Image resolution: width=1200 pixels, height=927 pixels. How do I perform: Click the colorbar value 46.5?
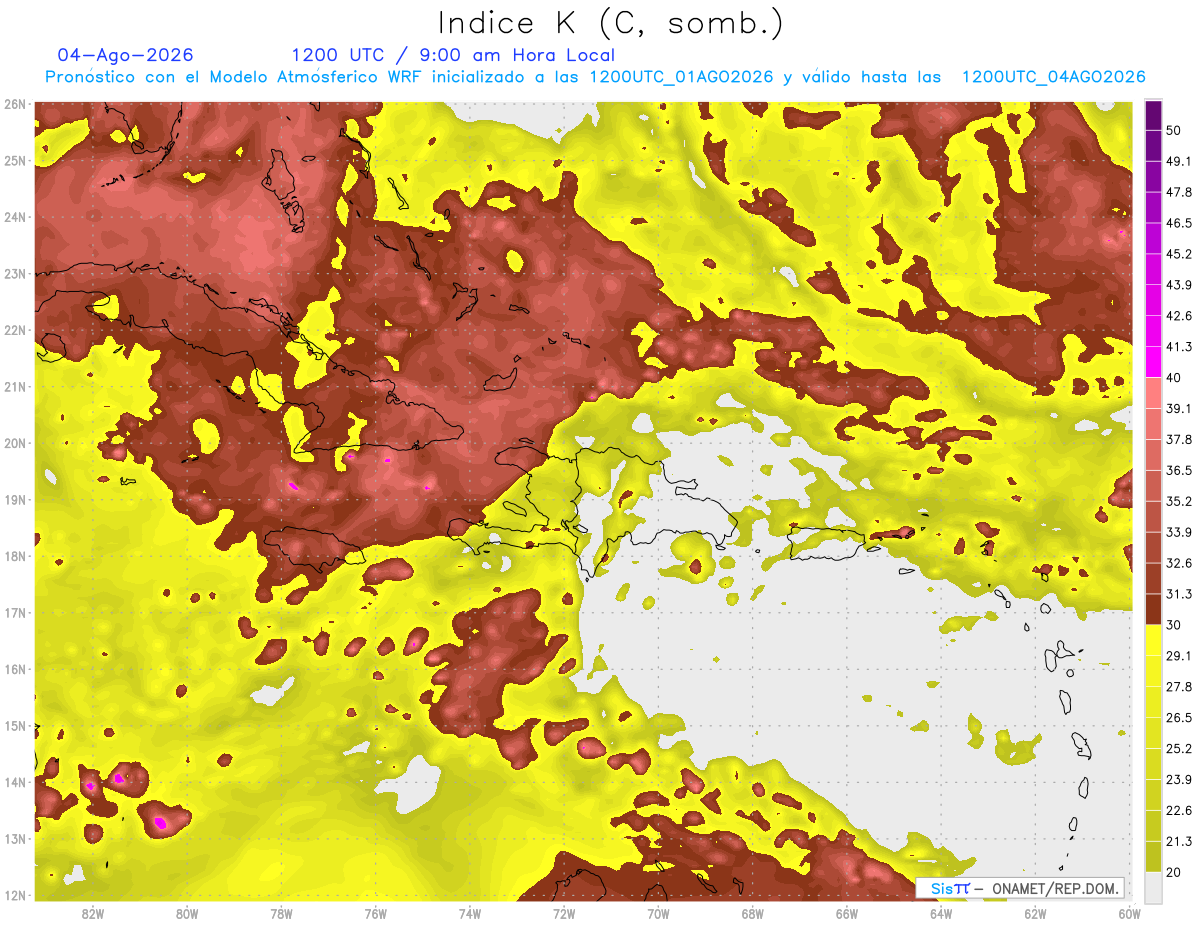1179,223
